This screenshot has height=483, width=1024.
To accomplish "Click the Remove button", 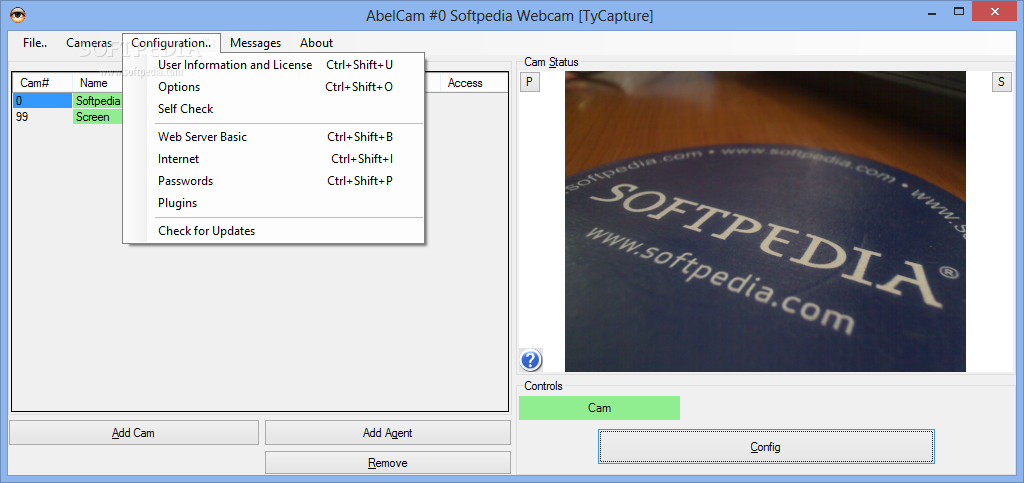I will (388, 463).
